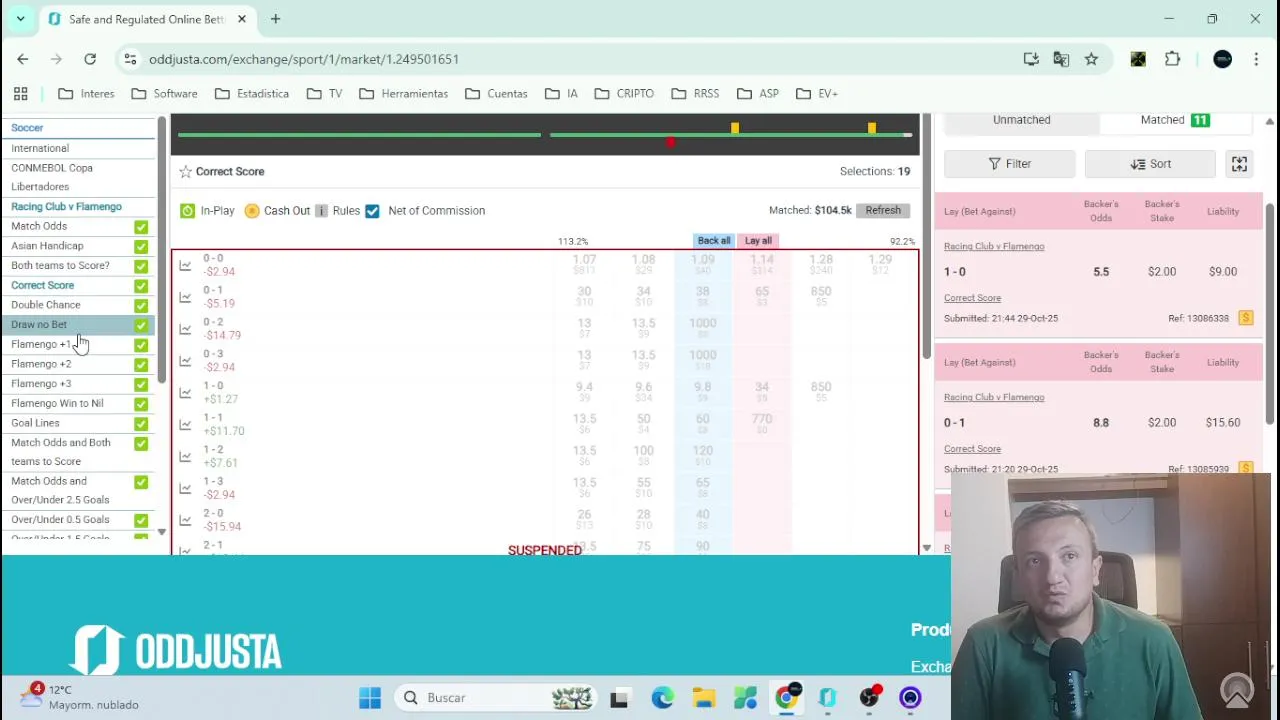The width and height of the screenshot is (1280, 720).
Task: Toggle the Flamengo +2 checkbox
Action: coord(141,364)
